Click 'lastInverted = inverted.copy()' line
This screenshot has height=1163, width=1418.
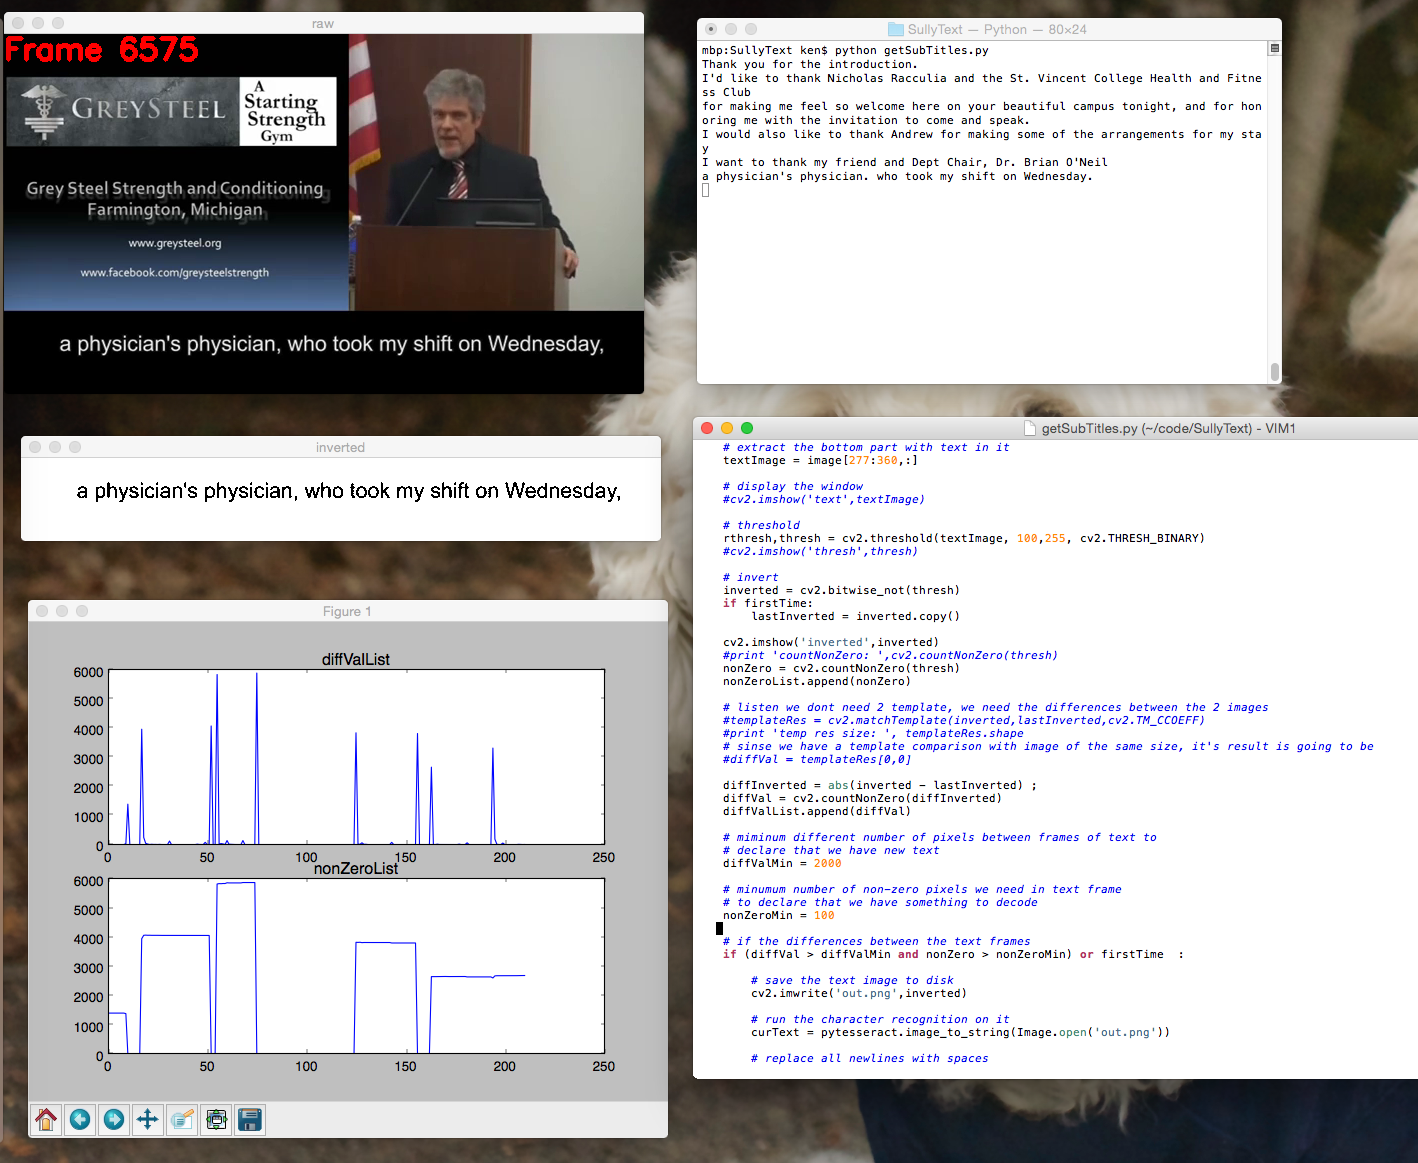[855, 616]
